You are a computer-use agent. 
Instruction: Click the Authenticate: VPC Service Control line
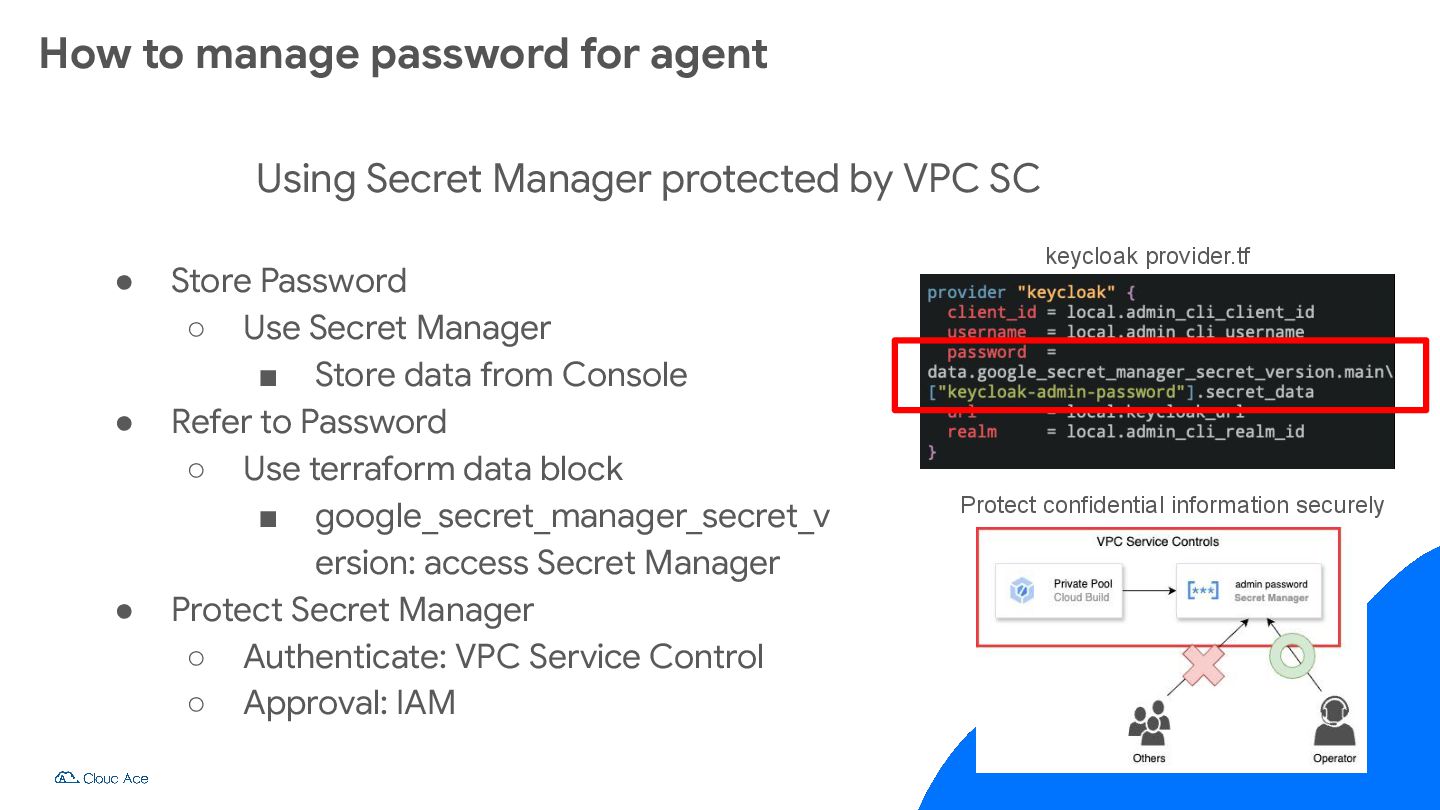coord(503,657)
